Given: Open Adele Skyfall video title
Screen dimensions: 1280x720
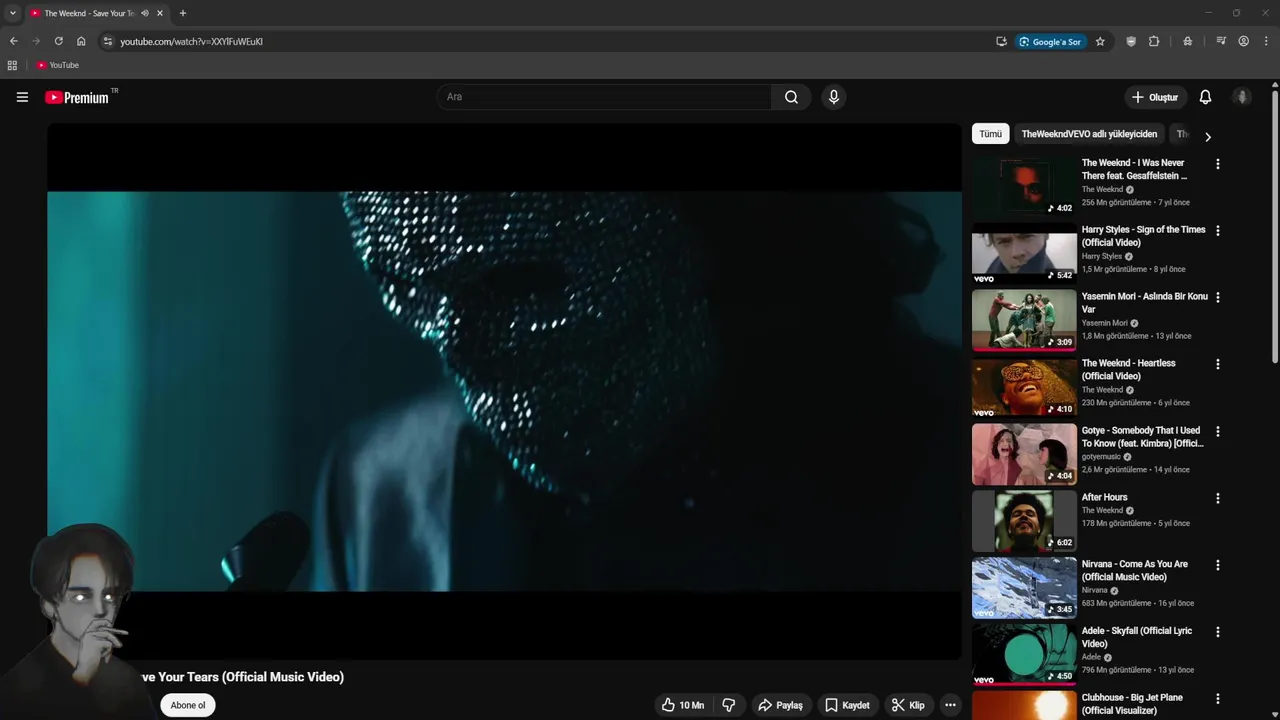Looking at the screenshot, I should pos(1137,637).
